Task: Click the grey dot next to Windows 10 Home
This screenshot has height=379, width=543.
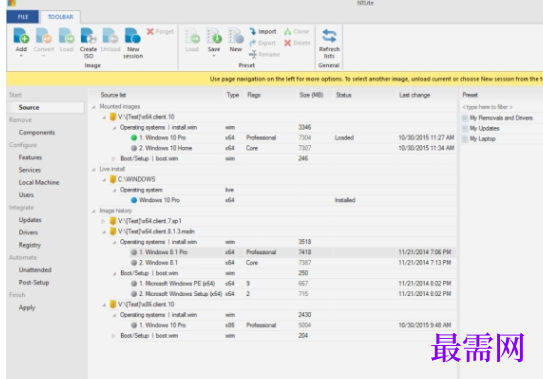Action: pyautogui.click(x=134, y=148)
